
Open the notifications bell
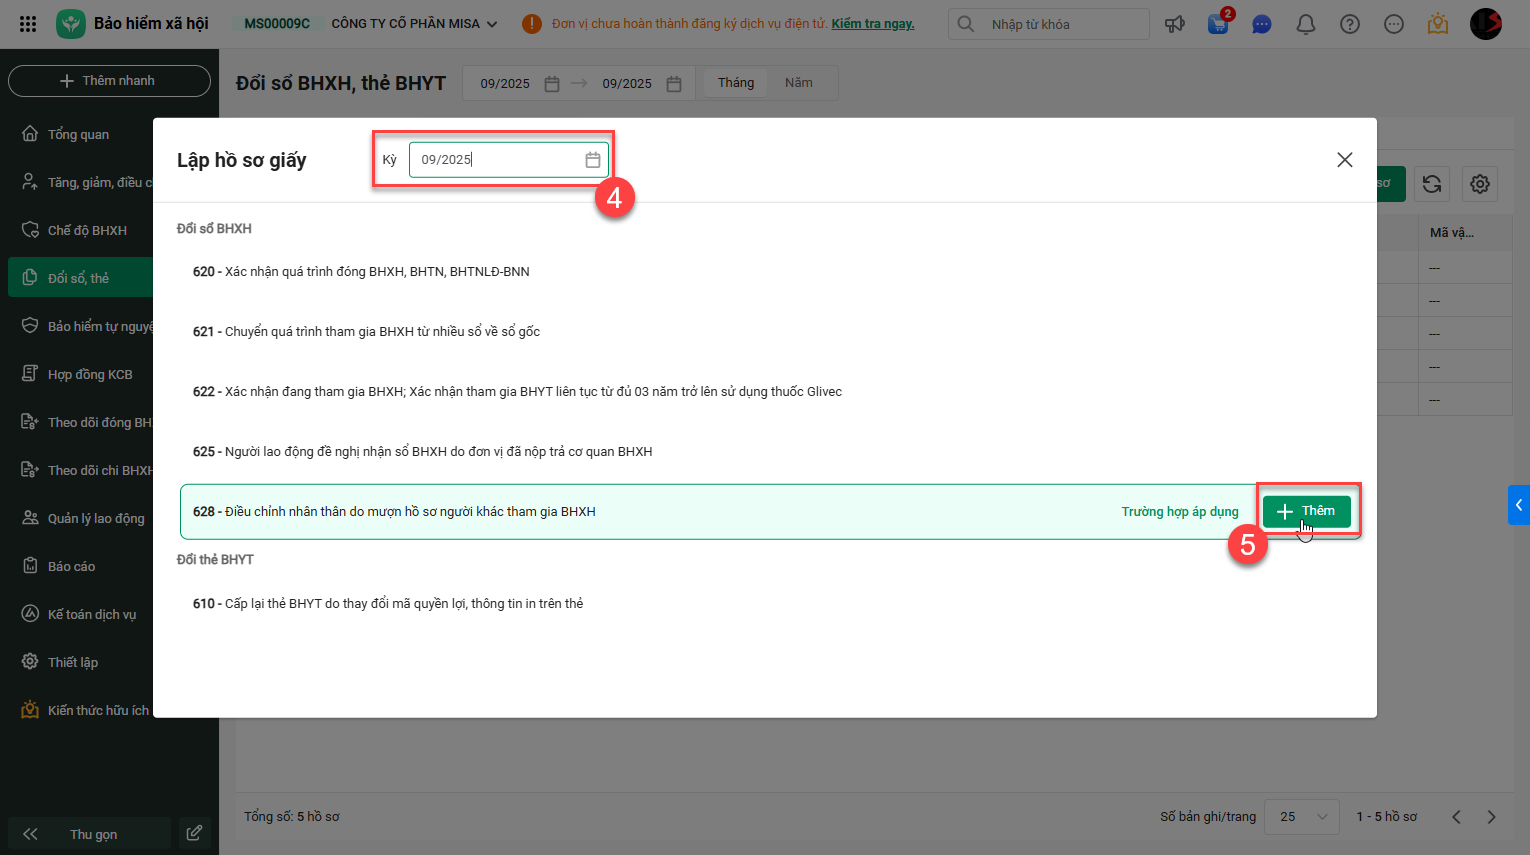(x=1306, y=24)
